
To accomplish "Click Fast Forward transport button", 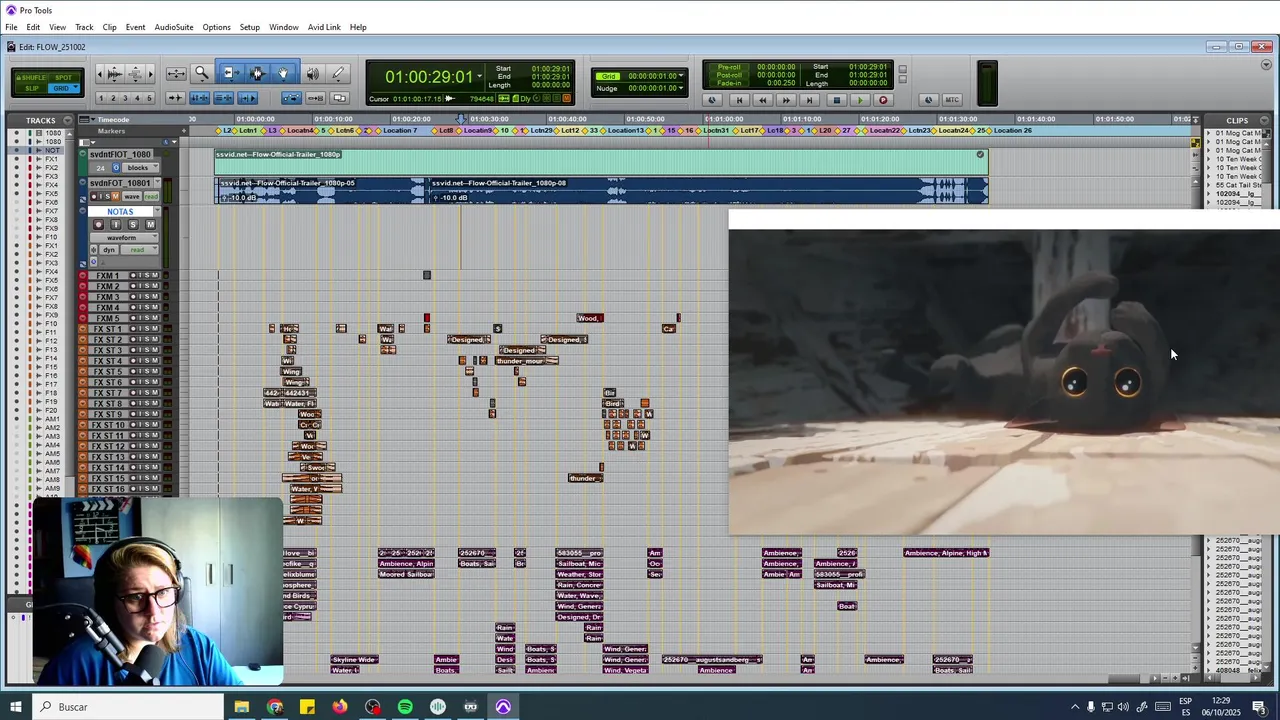I will 786,100.
